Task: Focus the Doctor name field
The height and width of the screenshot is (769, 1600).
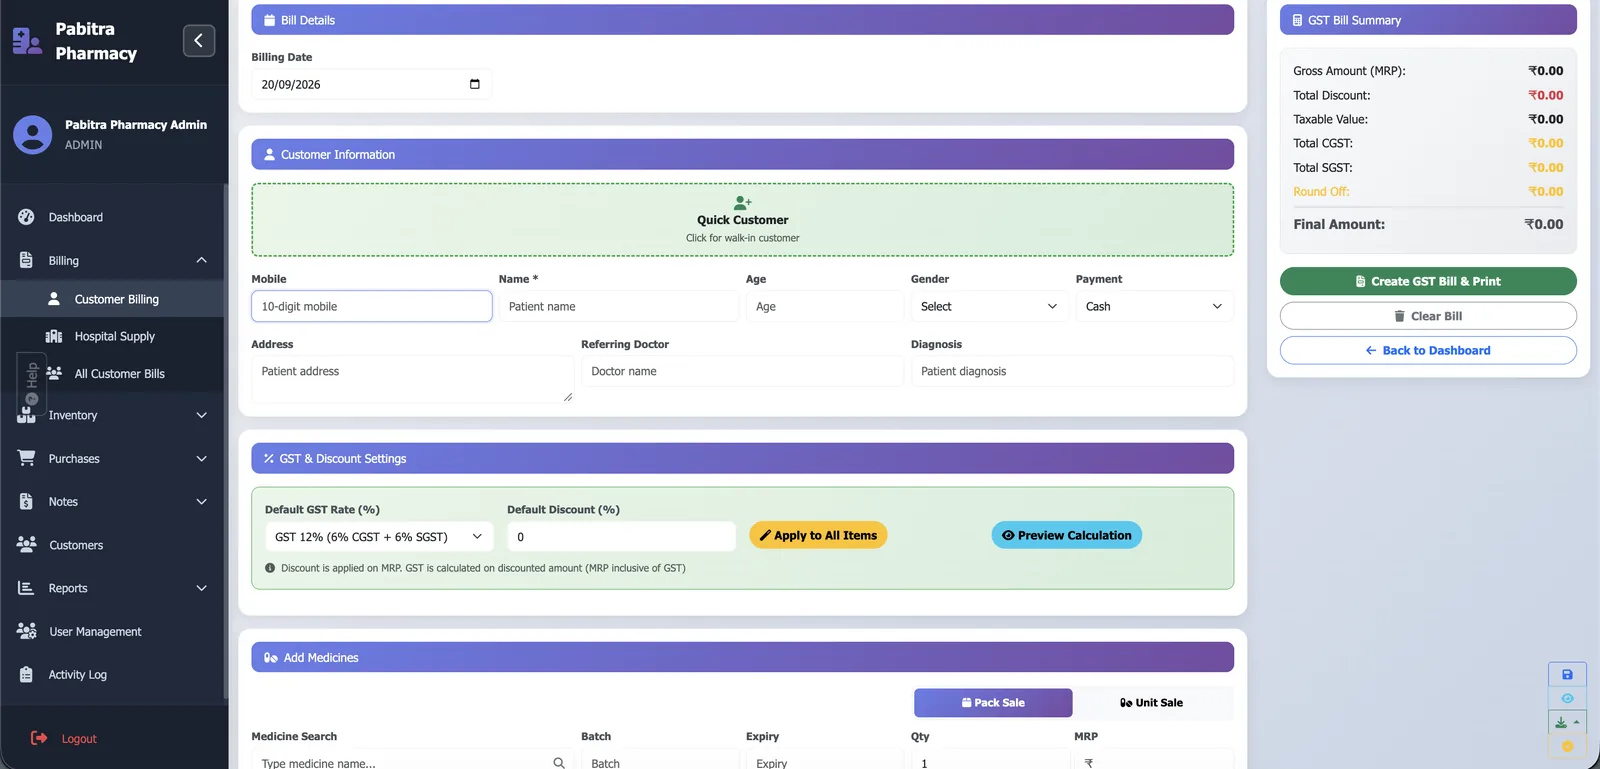Action: point(742,371)
